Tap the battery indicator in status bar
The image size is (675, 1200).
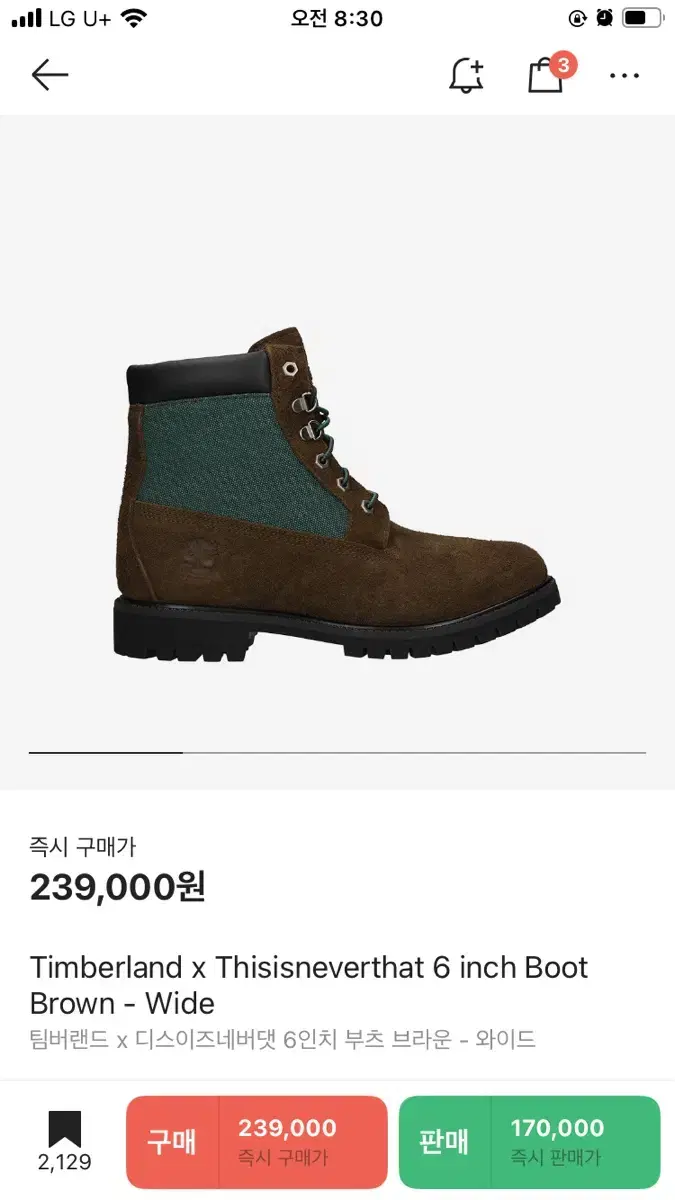click(x=642, y=18)
